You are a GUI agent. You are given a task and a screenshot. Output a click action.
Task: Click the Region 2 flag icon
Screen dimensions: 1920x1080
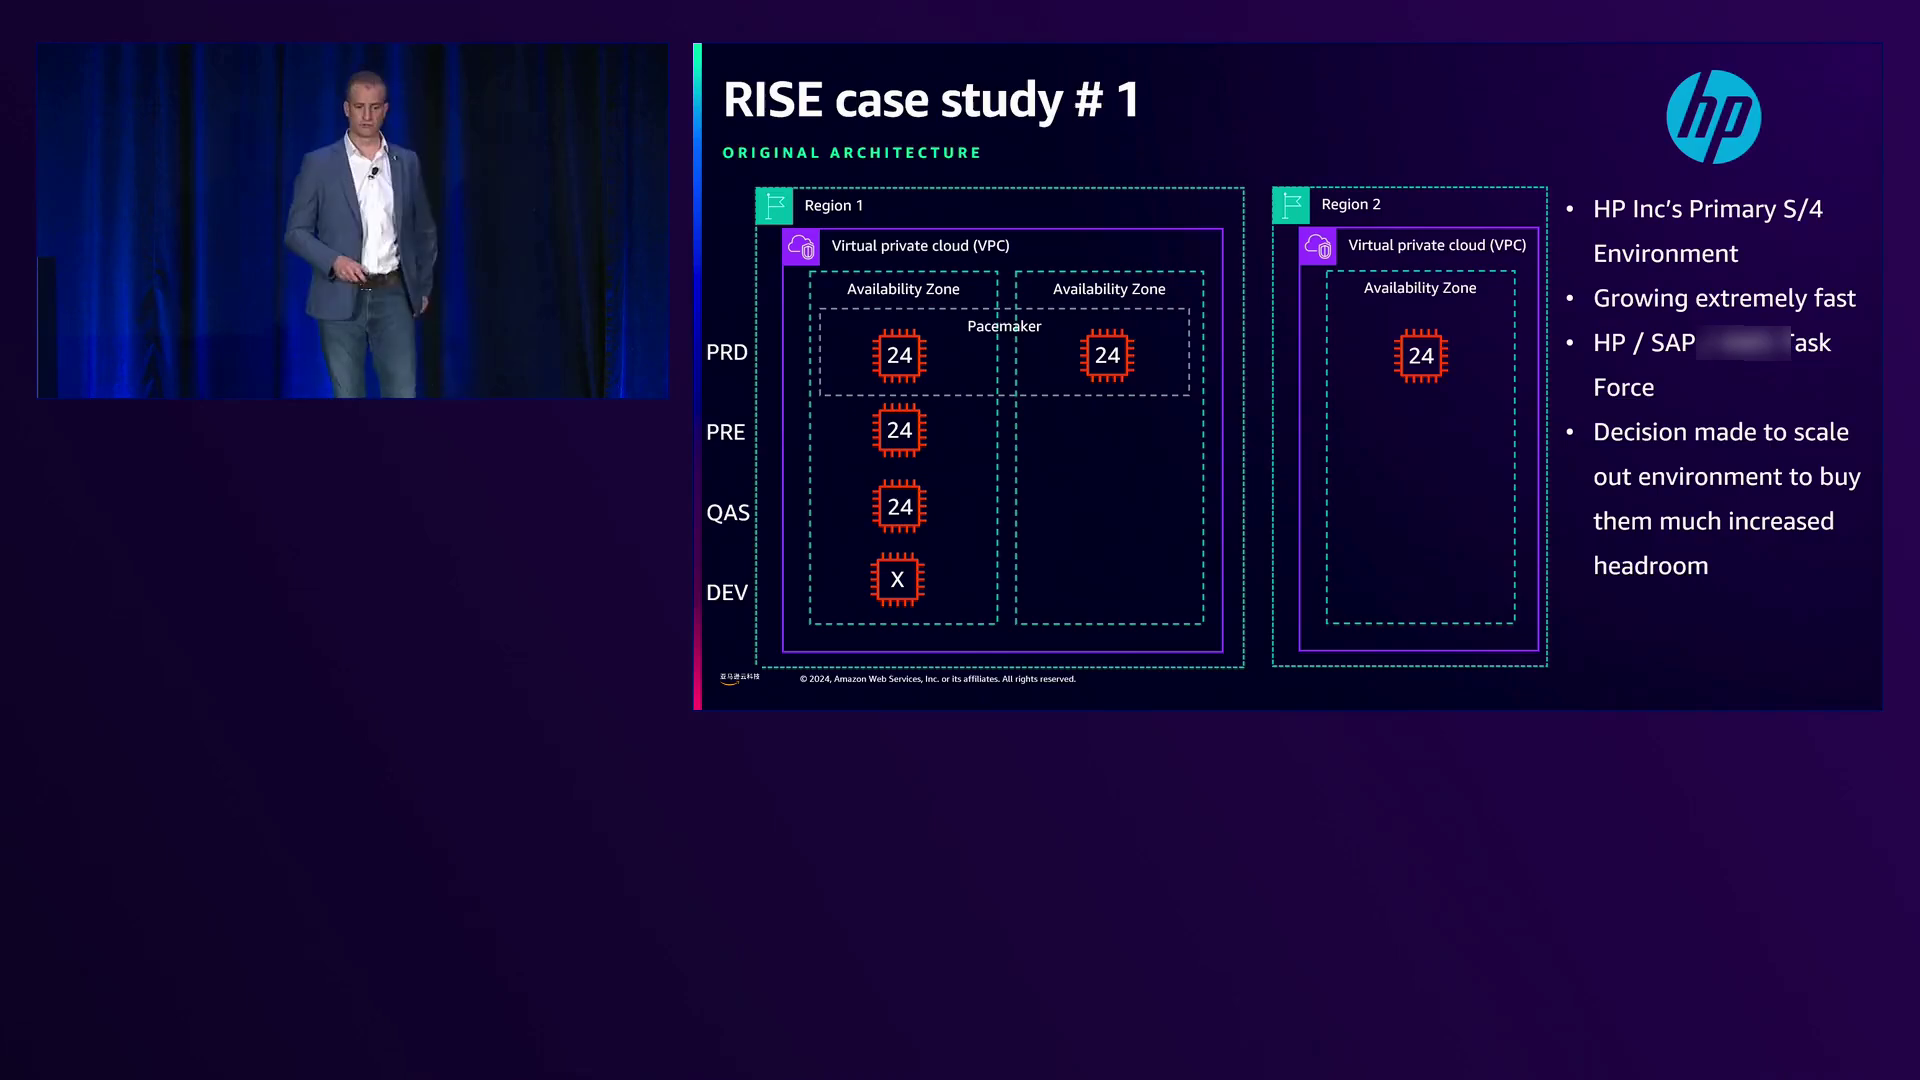coord(1291,205)
